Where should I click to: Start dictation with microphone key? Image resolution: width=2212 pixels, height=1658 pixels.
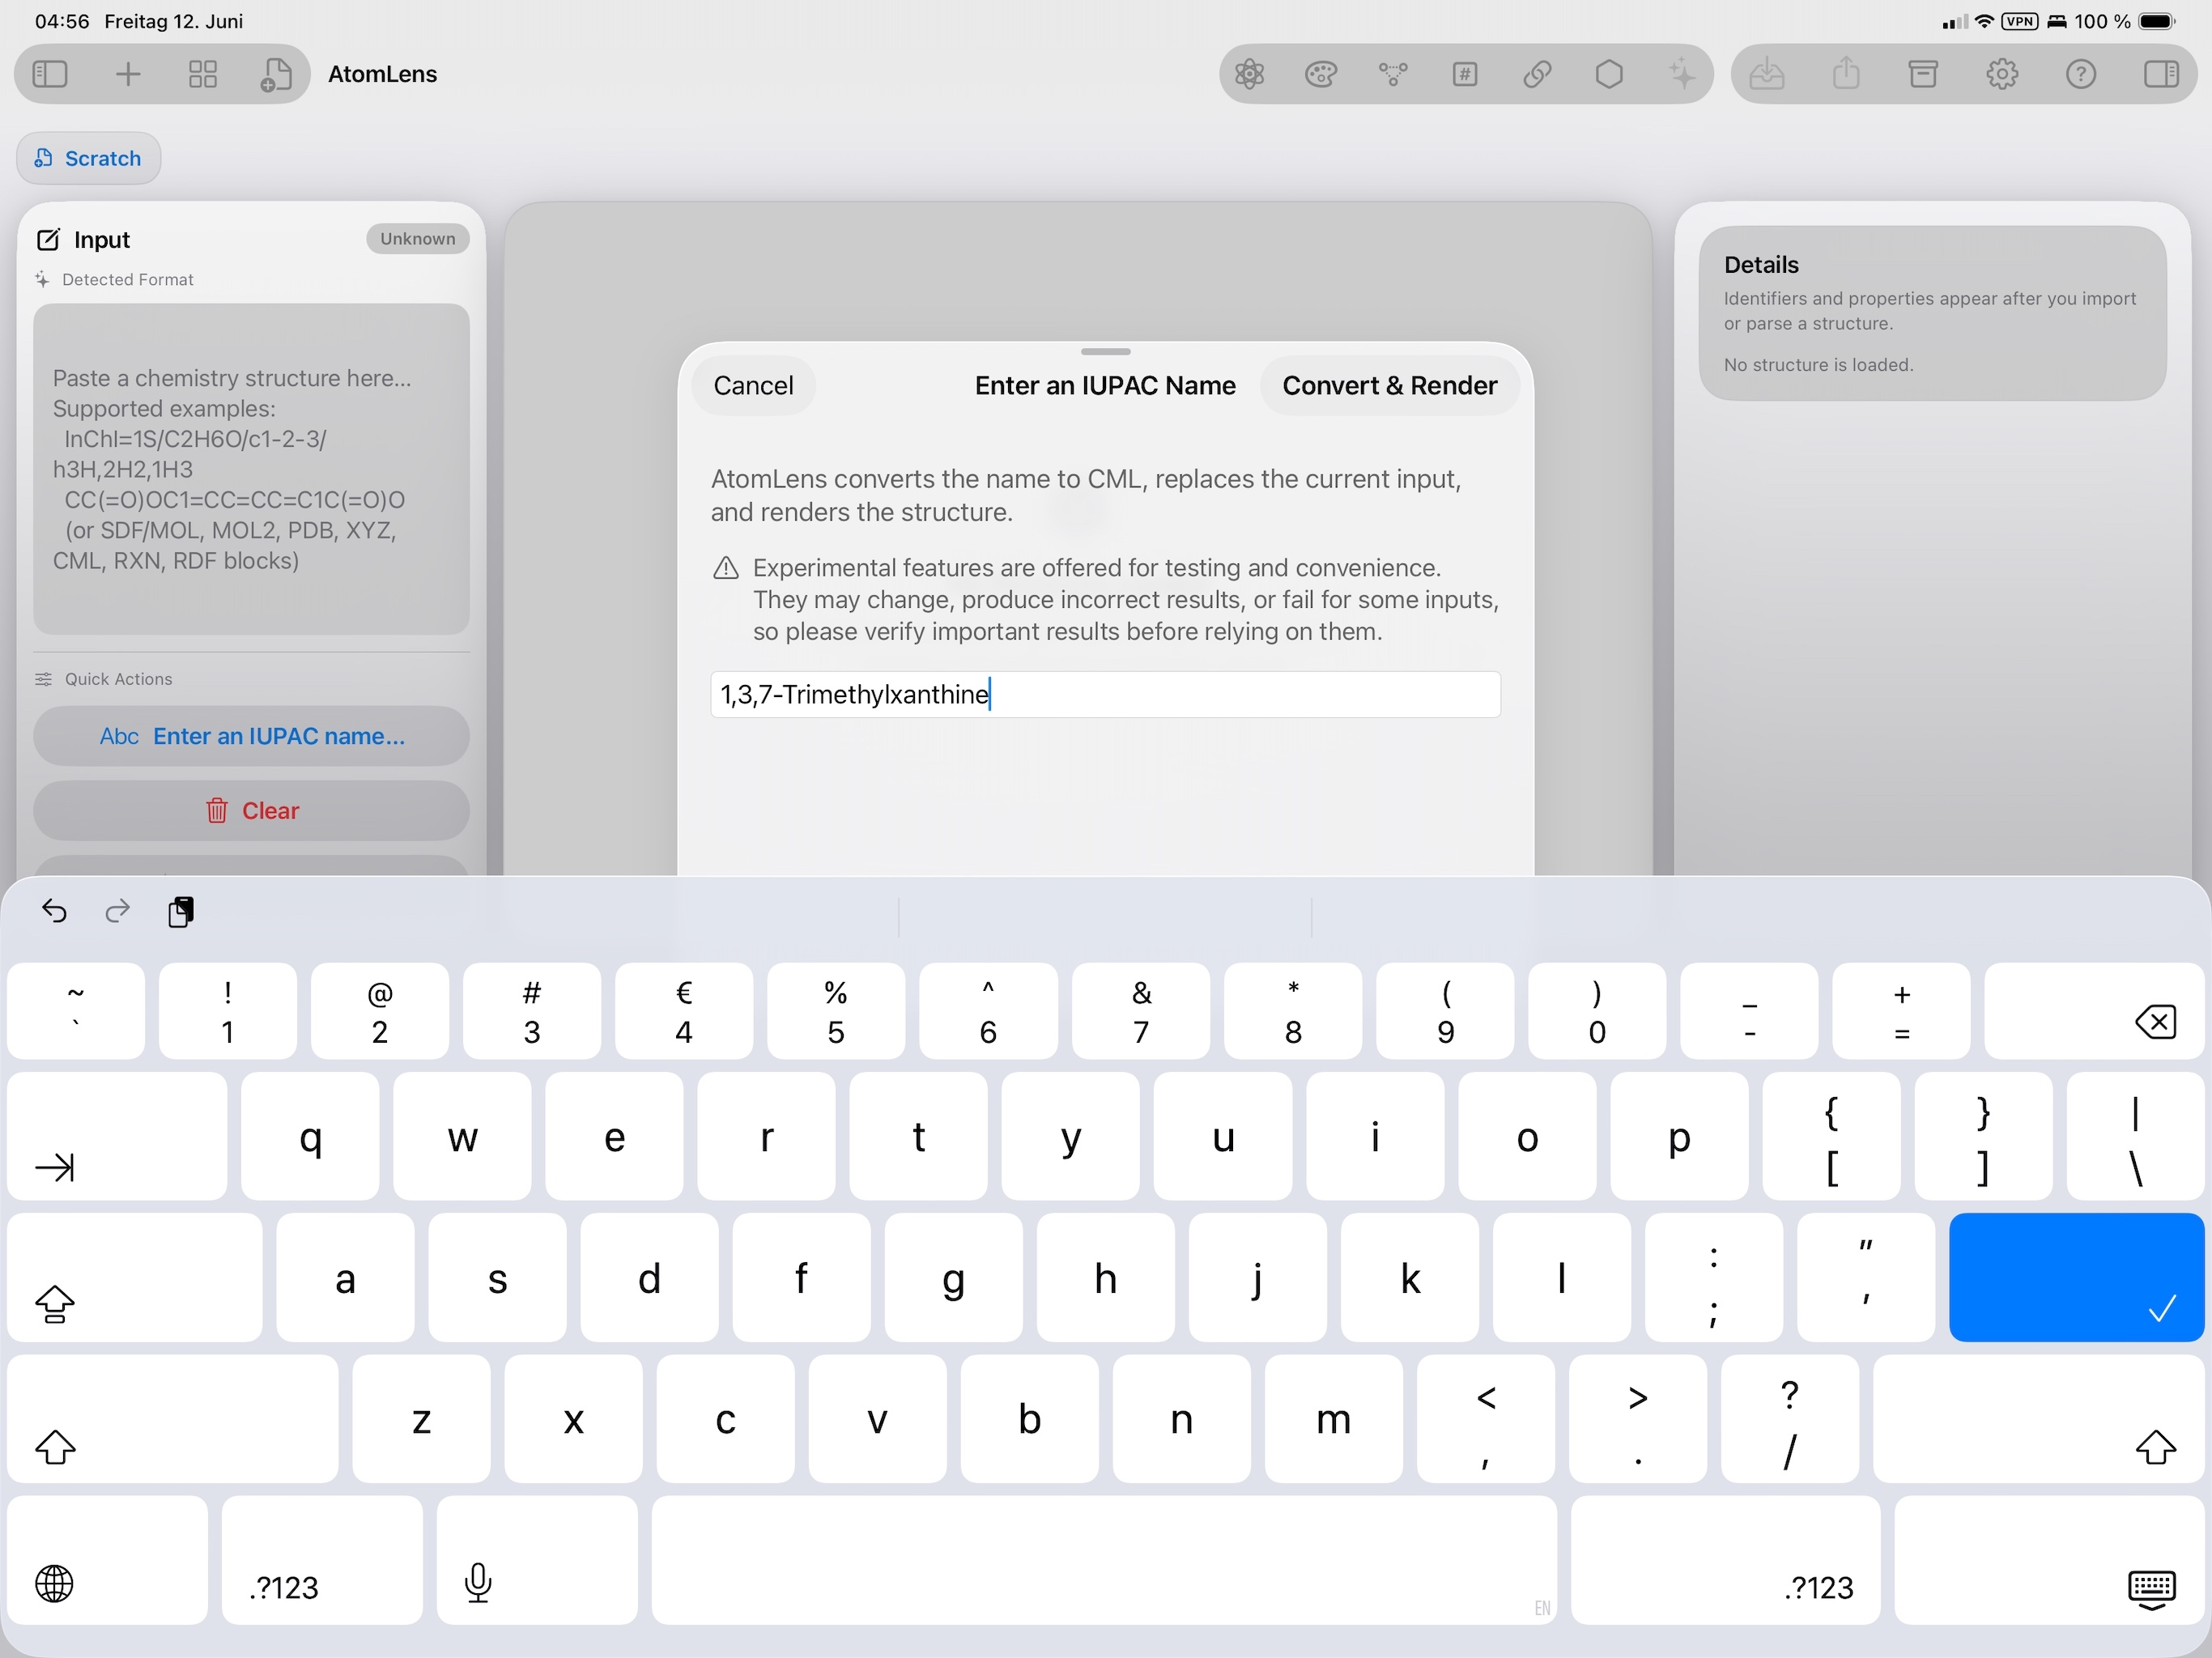coord(537,1560)
